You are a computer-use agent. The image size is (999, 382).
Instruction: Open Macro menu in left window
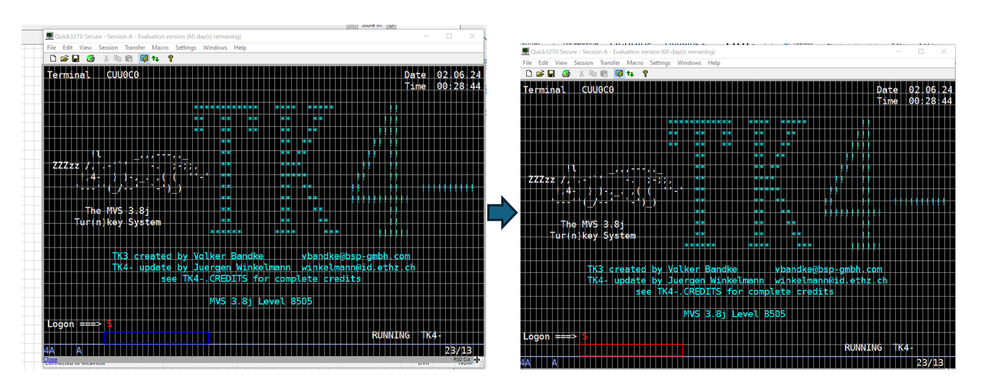160,48
